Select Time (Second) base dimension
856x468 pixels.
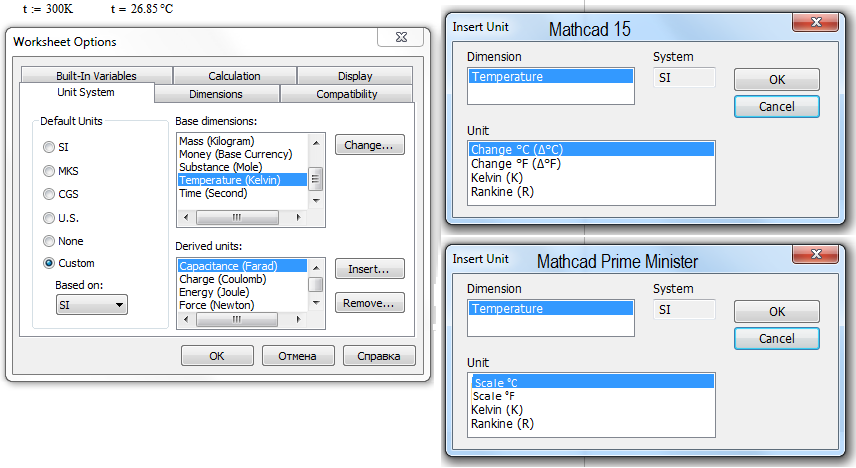point(242,193)
